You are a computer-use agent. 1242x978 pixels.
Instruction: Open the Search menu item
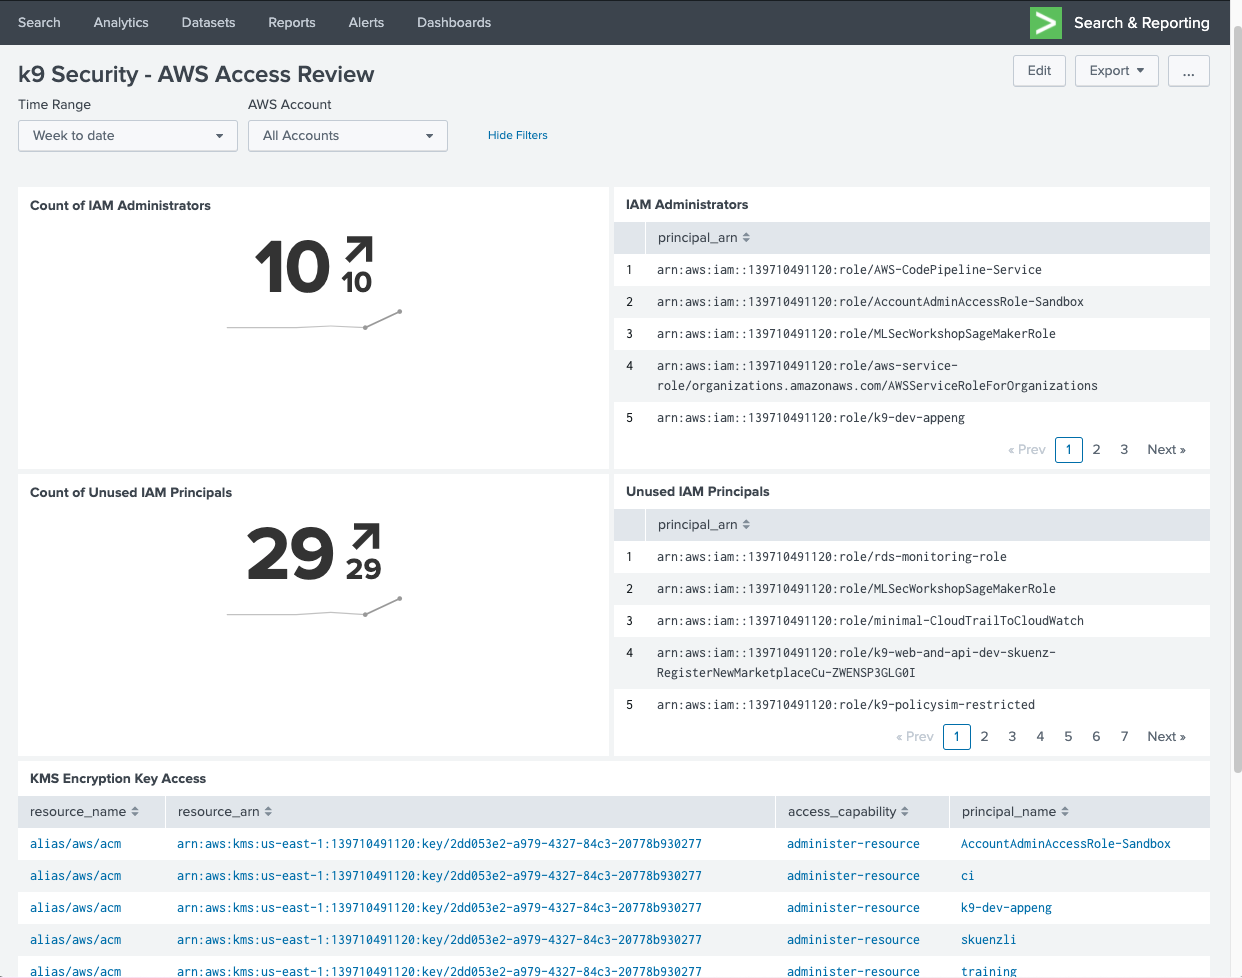(x=39, y=22)
